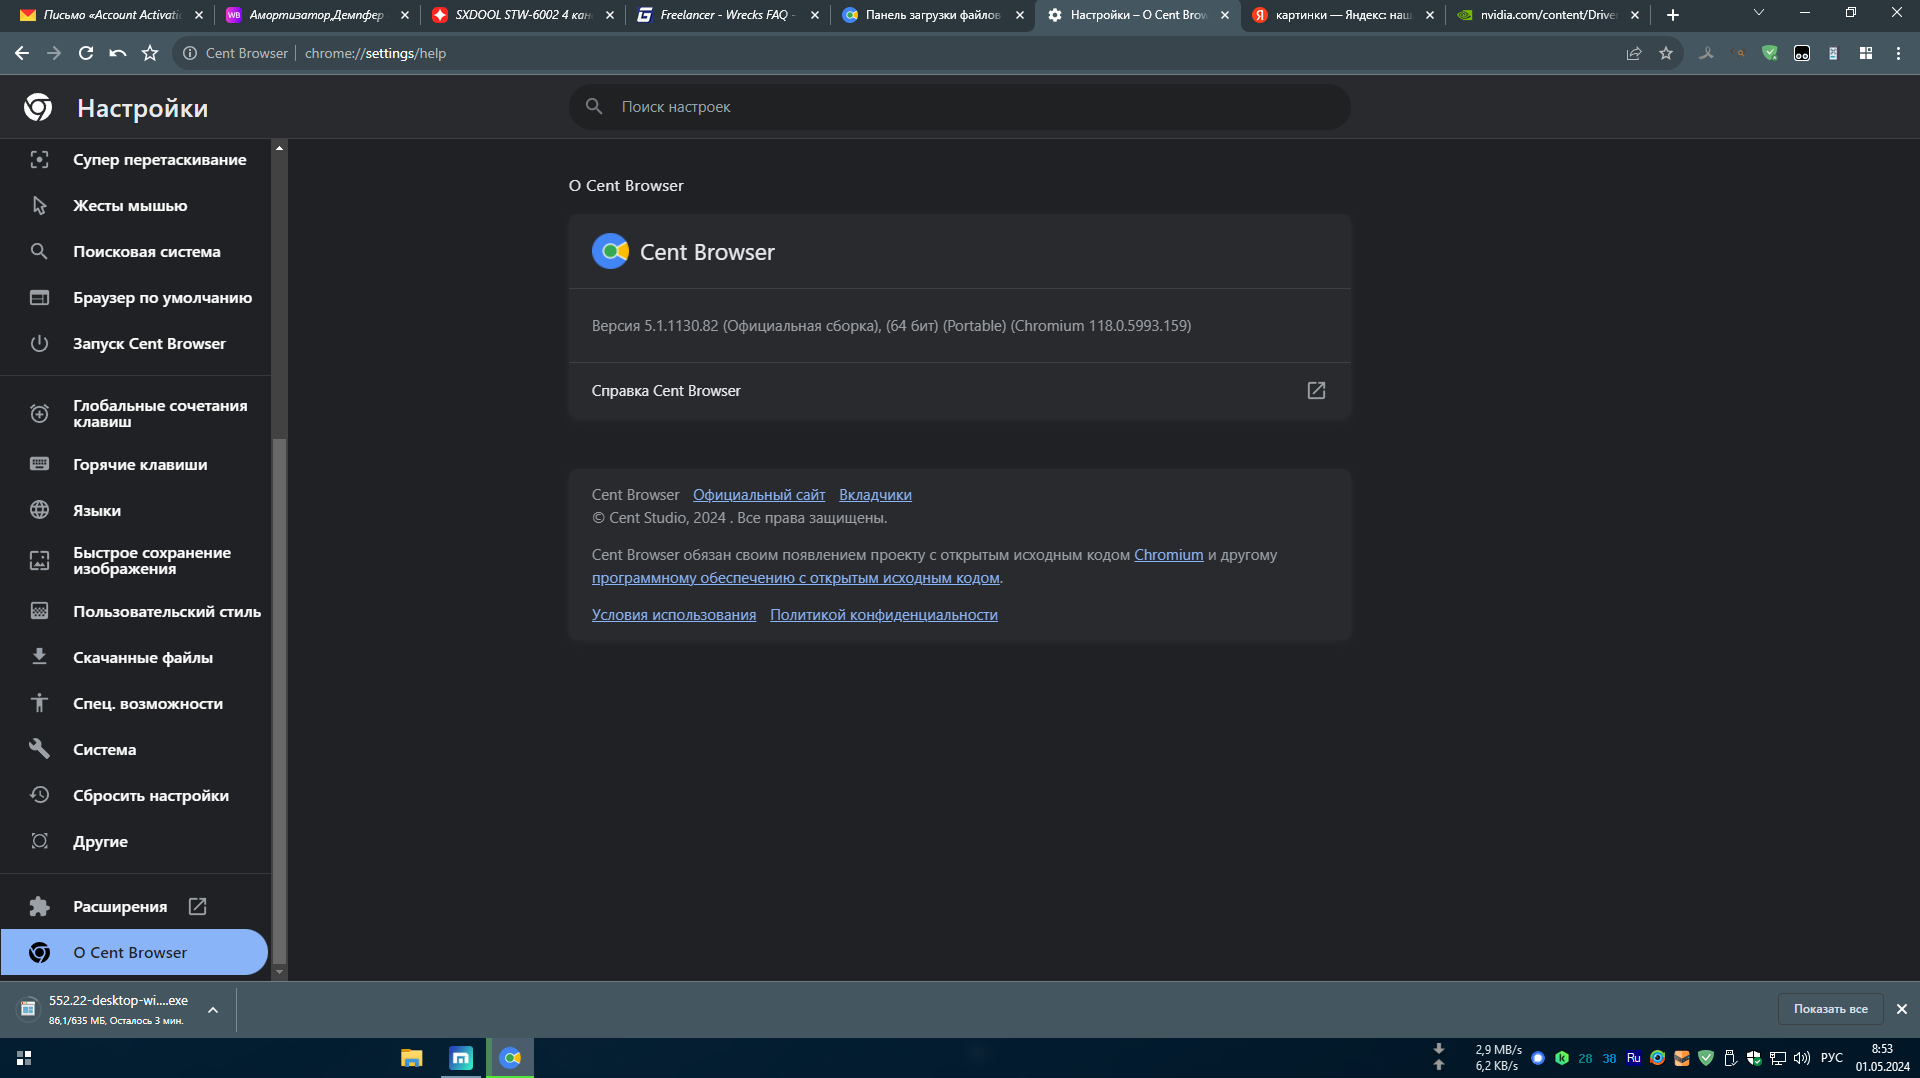Click the taskbar clock and date

tap(1882, 1058)
